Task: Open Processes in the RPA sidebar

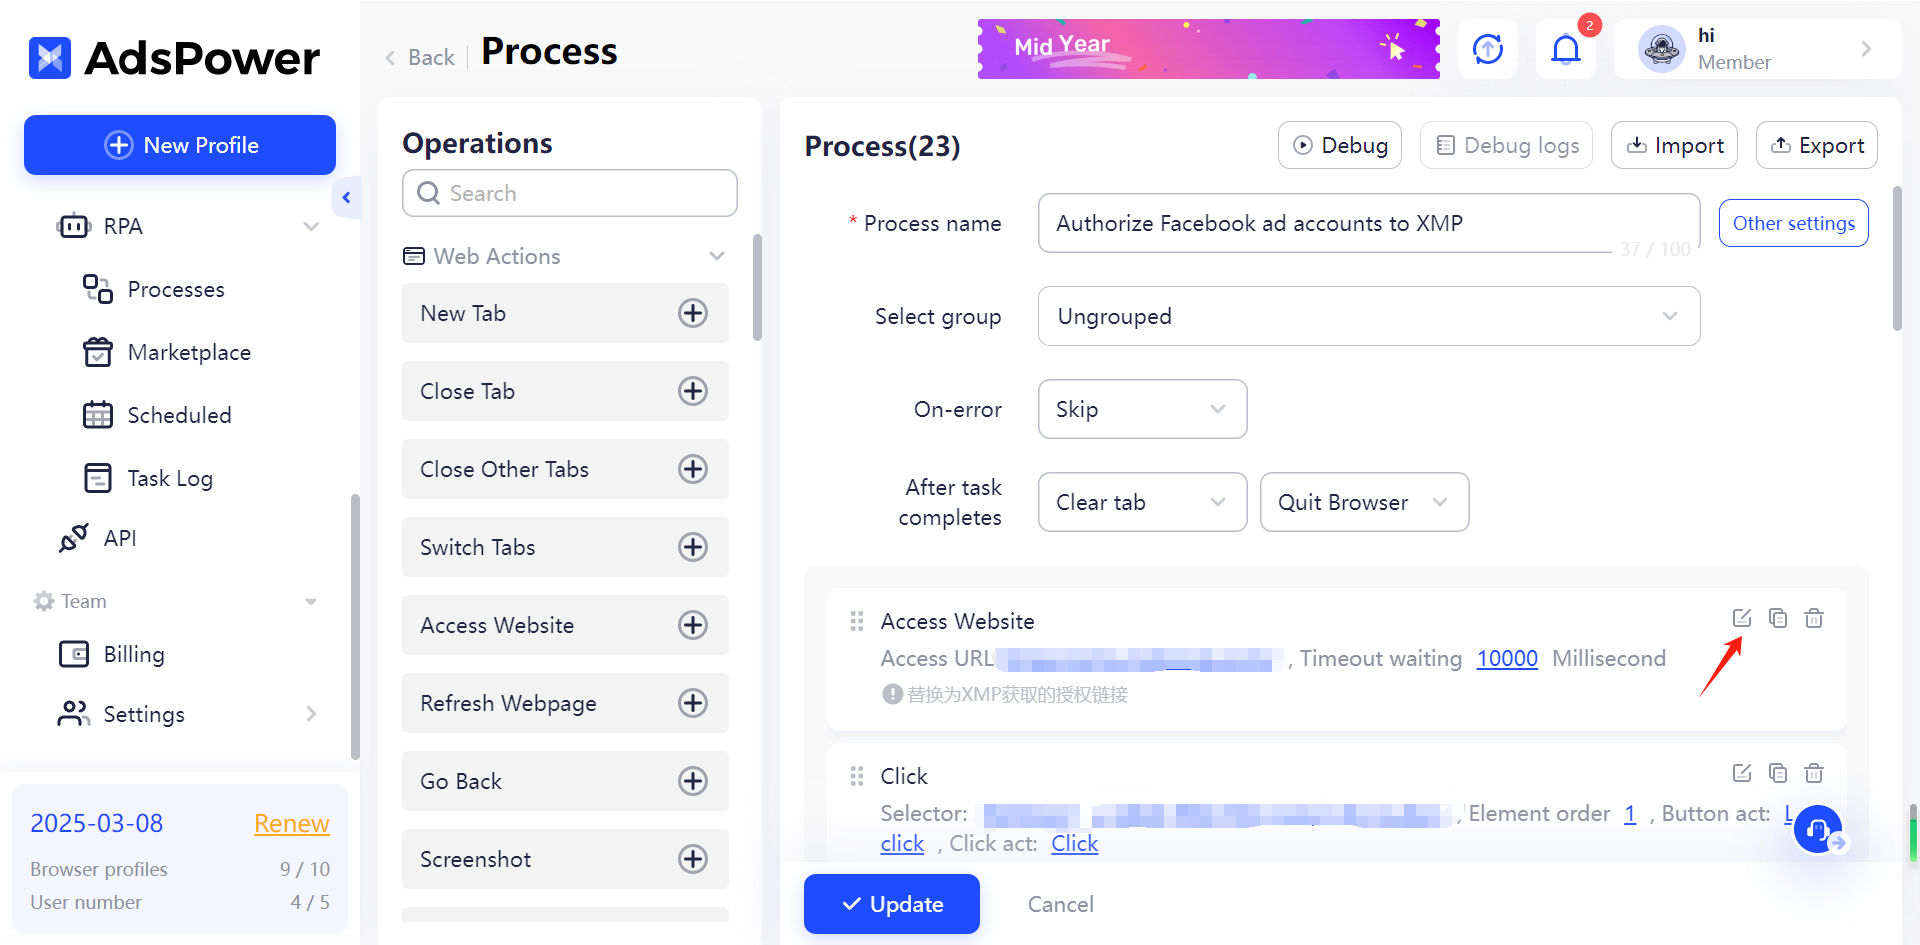Action: click(x=176, y=289)
